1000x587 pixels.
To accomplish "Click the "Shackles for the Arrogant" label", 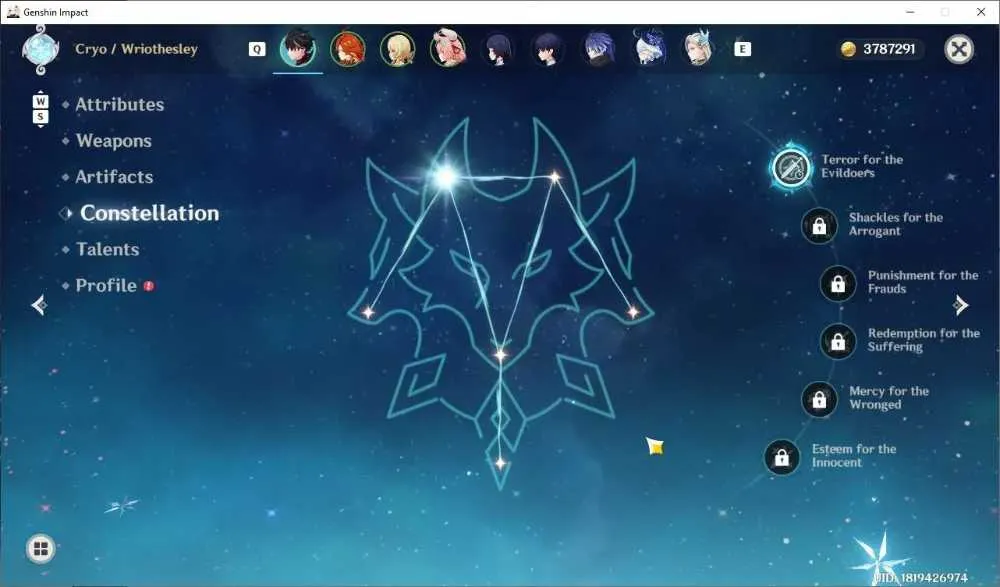I will [x=895, y=224].
